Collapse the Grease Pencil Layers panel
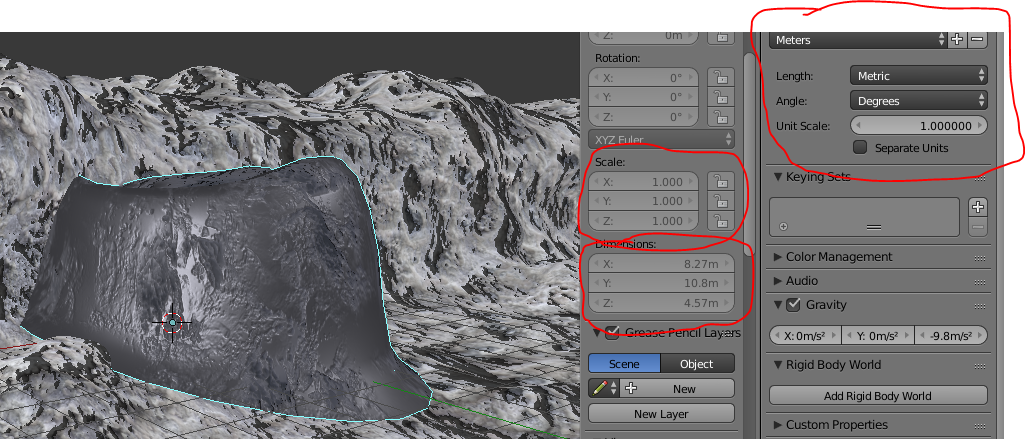The height and width of the screenshot is (439, 1025). coord(597,333)
